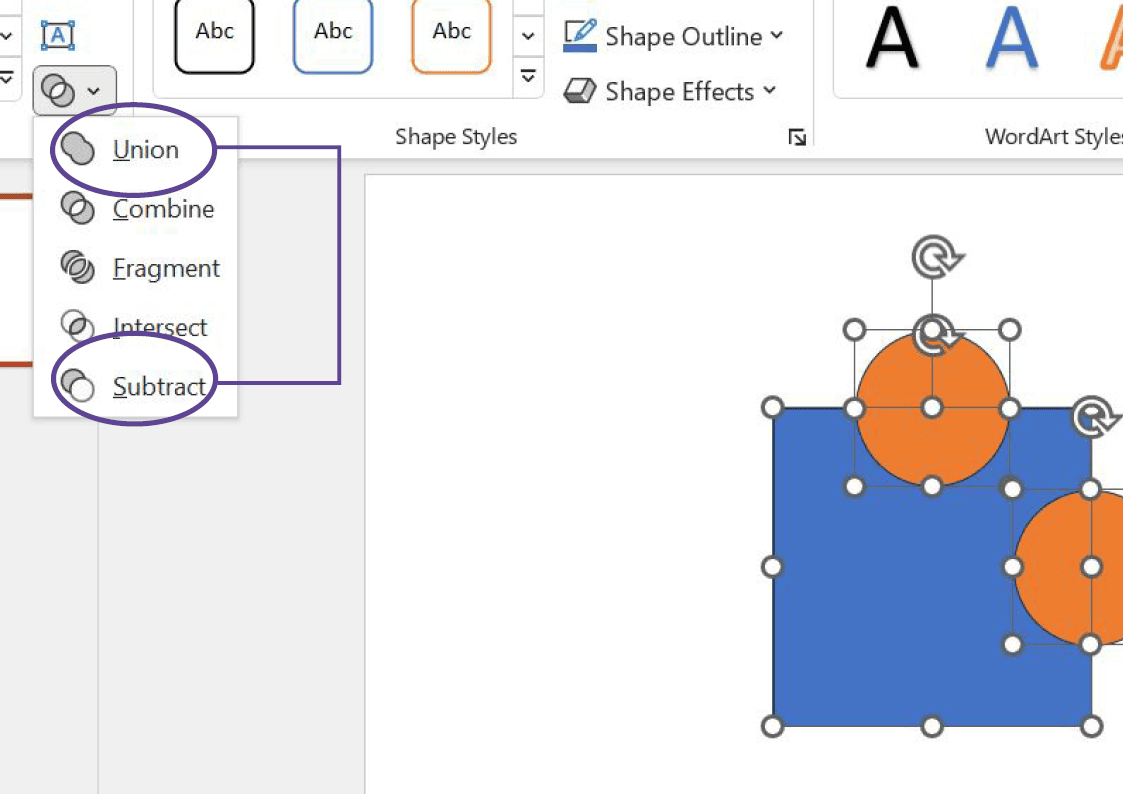Click the Shape Outline pen icon
The height and width of the screenshot is (794, 1123).
(579, 36)
